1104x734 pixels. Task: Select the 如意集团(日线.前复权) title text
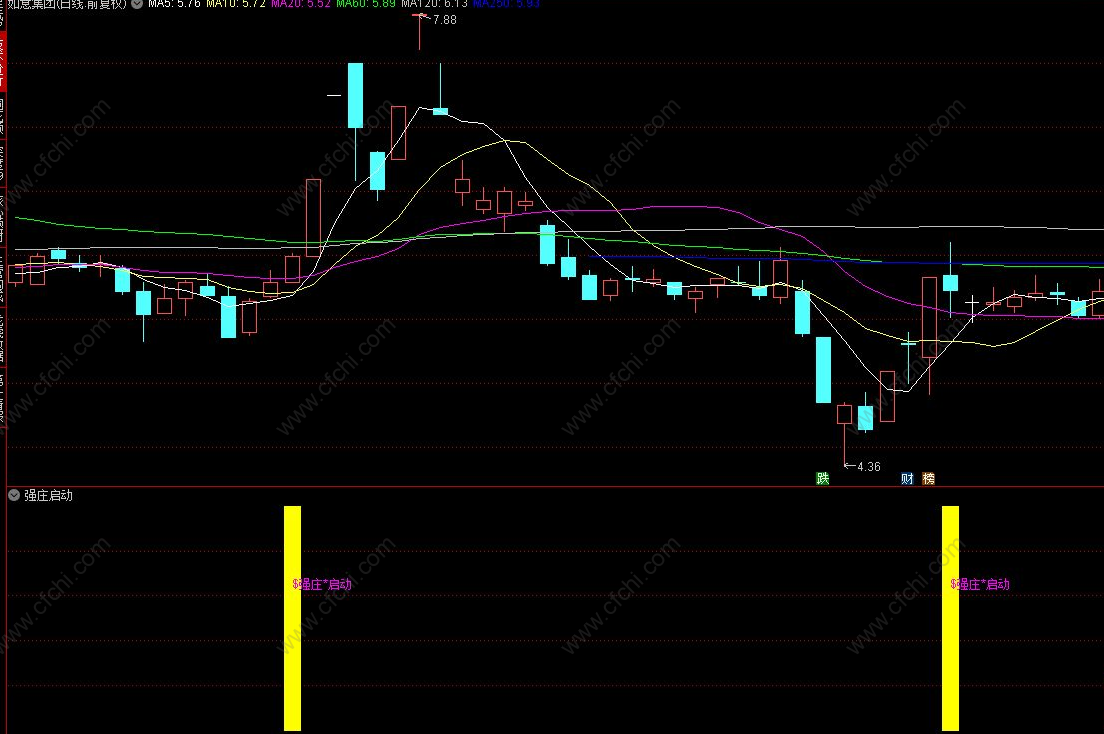point(67,4)
